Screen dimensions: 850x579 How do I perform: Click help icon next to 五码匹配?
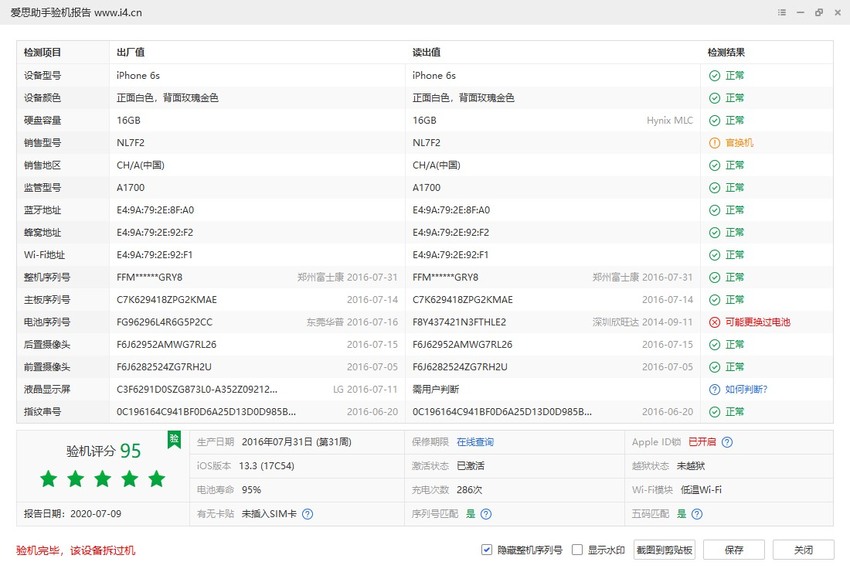tap(697, 514)
